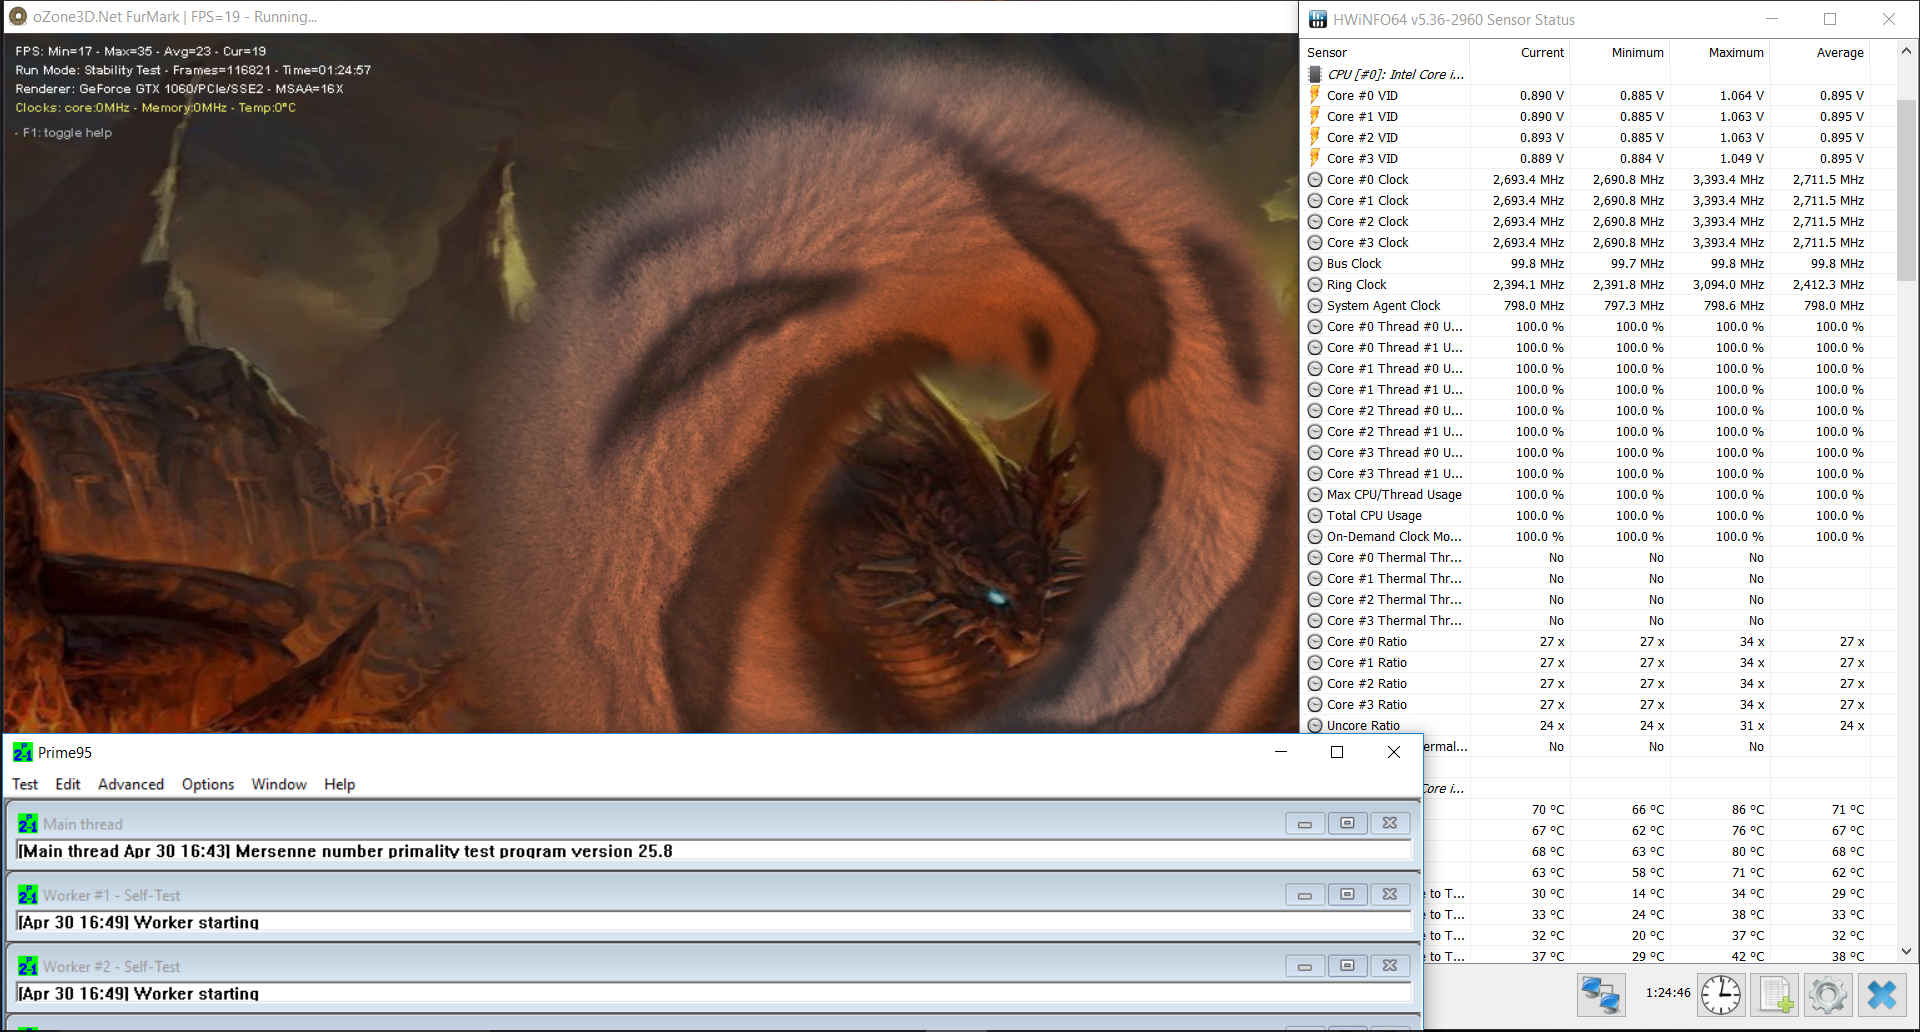Viewport: 1920px width, 1032px height.
Task: Open the Prime95 Help menu
Action: [x=339, y=784]
